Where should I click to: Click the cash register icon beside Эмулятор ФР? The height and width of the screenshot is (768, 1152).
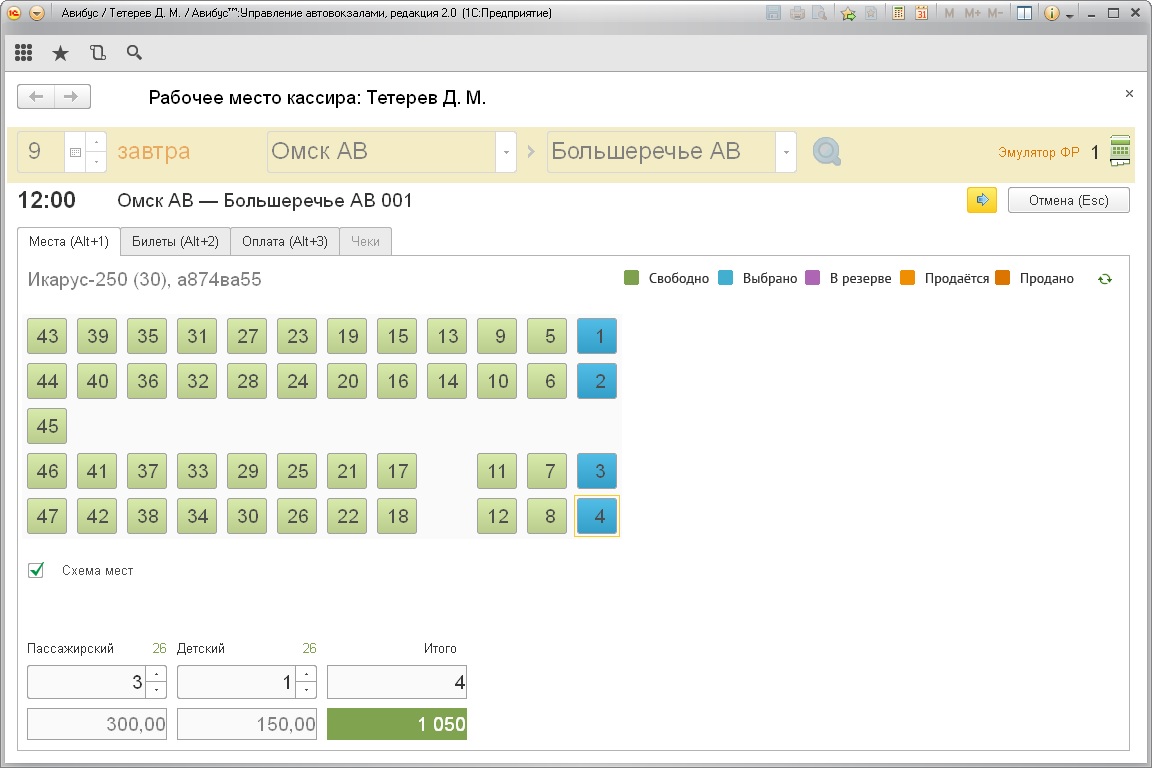pyautogui.click(x=1120, y=152)
